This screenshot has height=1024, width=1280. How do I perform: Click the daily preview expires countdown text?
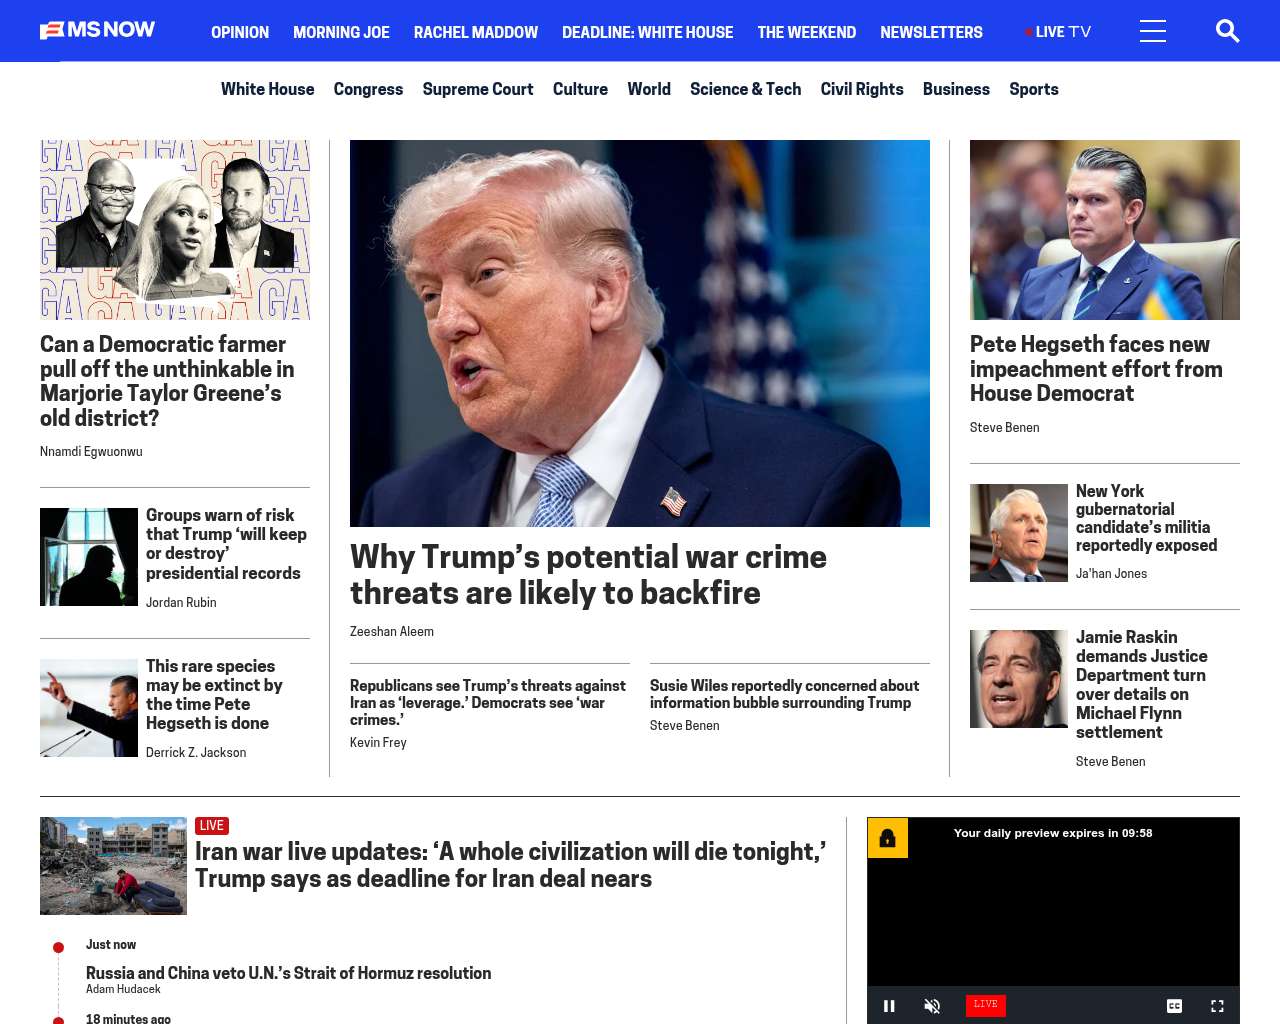point(1053,833)
